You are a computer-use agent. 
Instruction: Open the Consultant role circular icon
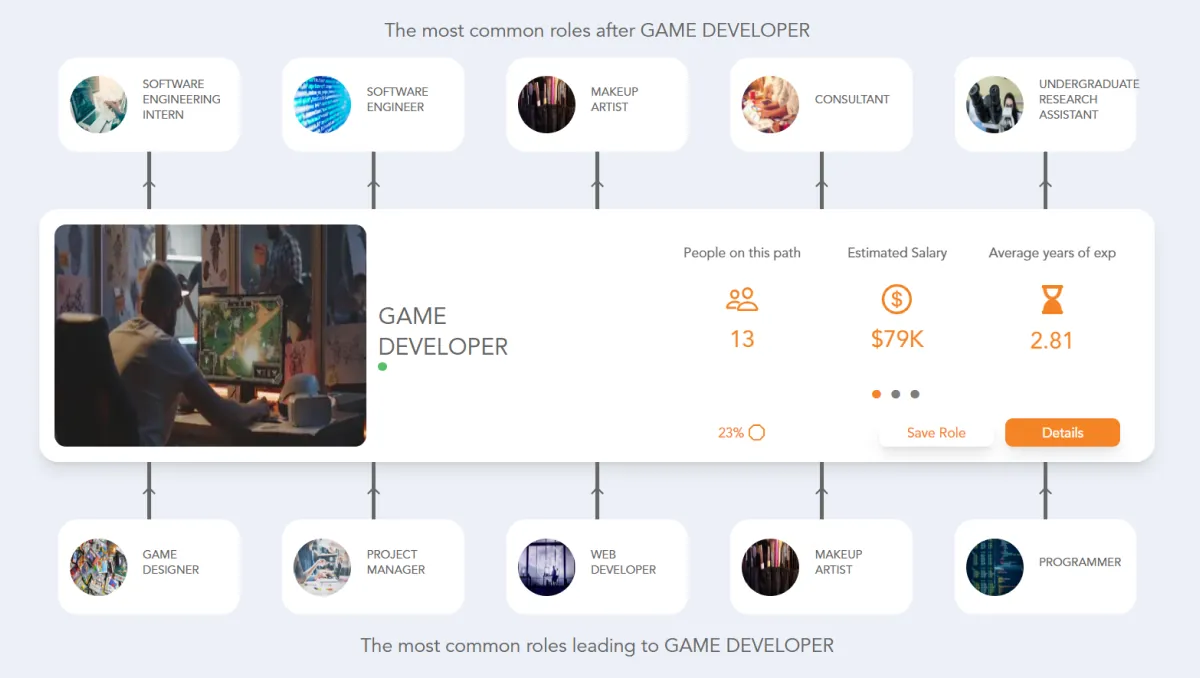click(770, 104)
